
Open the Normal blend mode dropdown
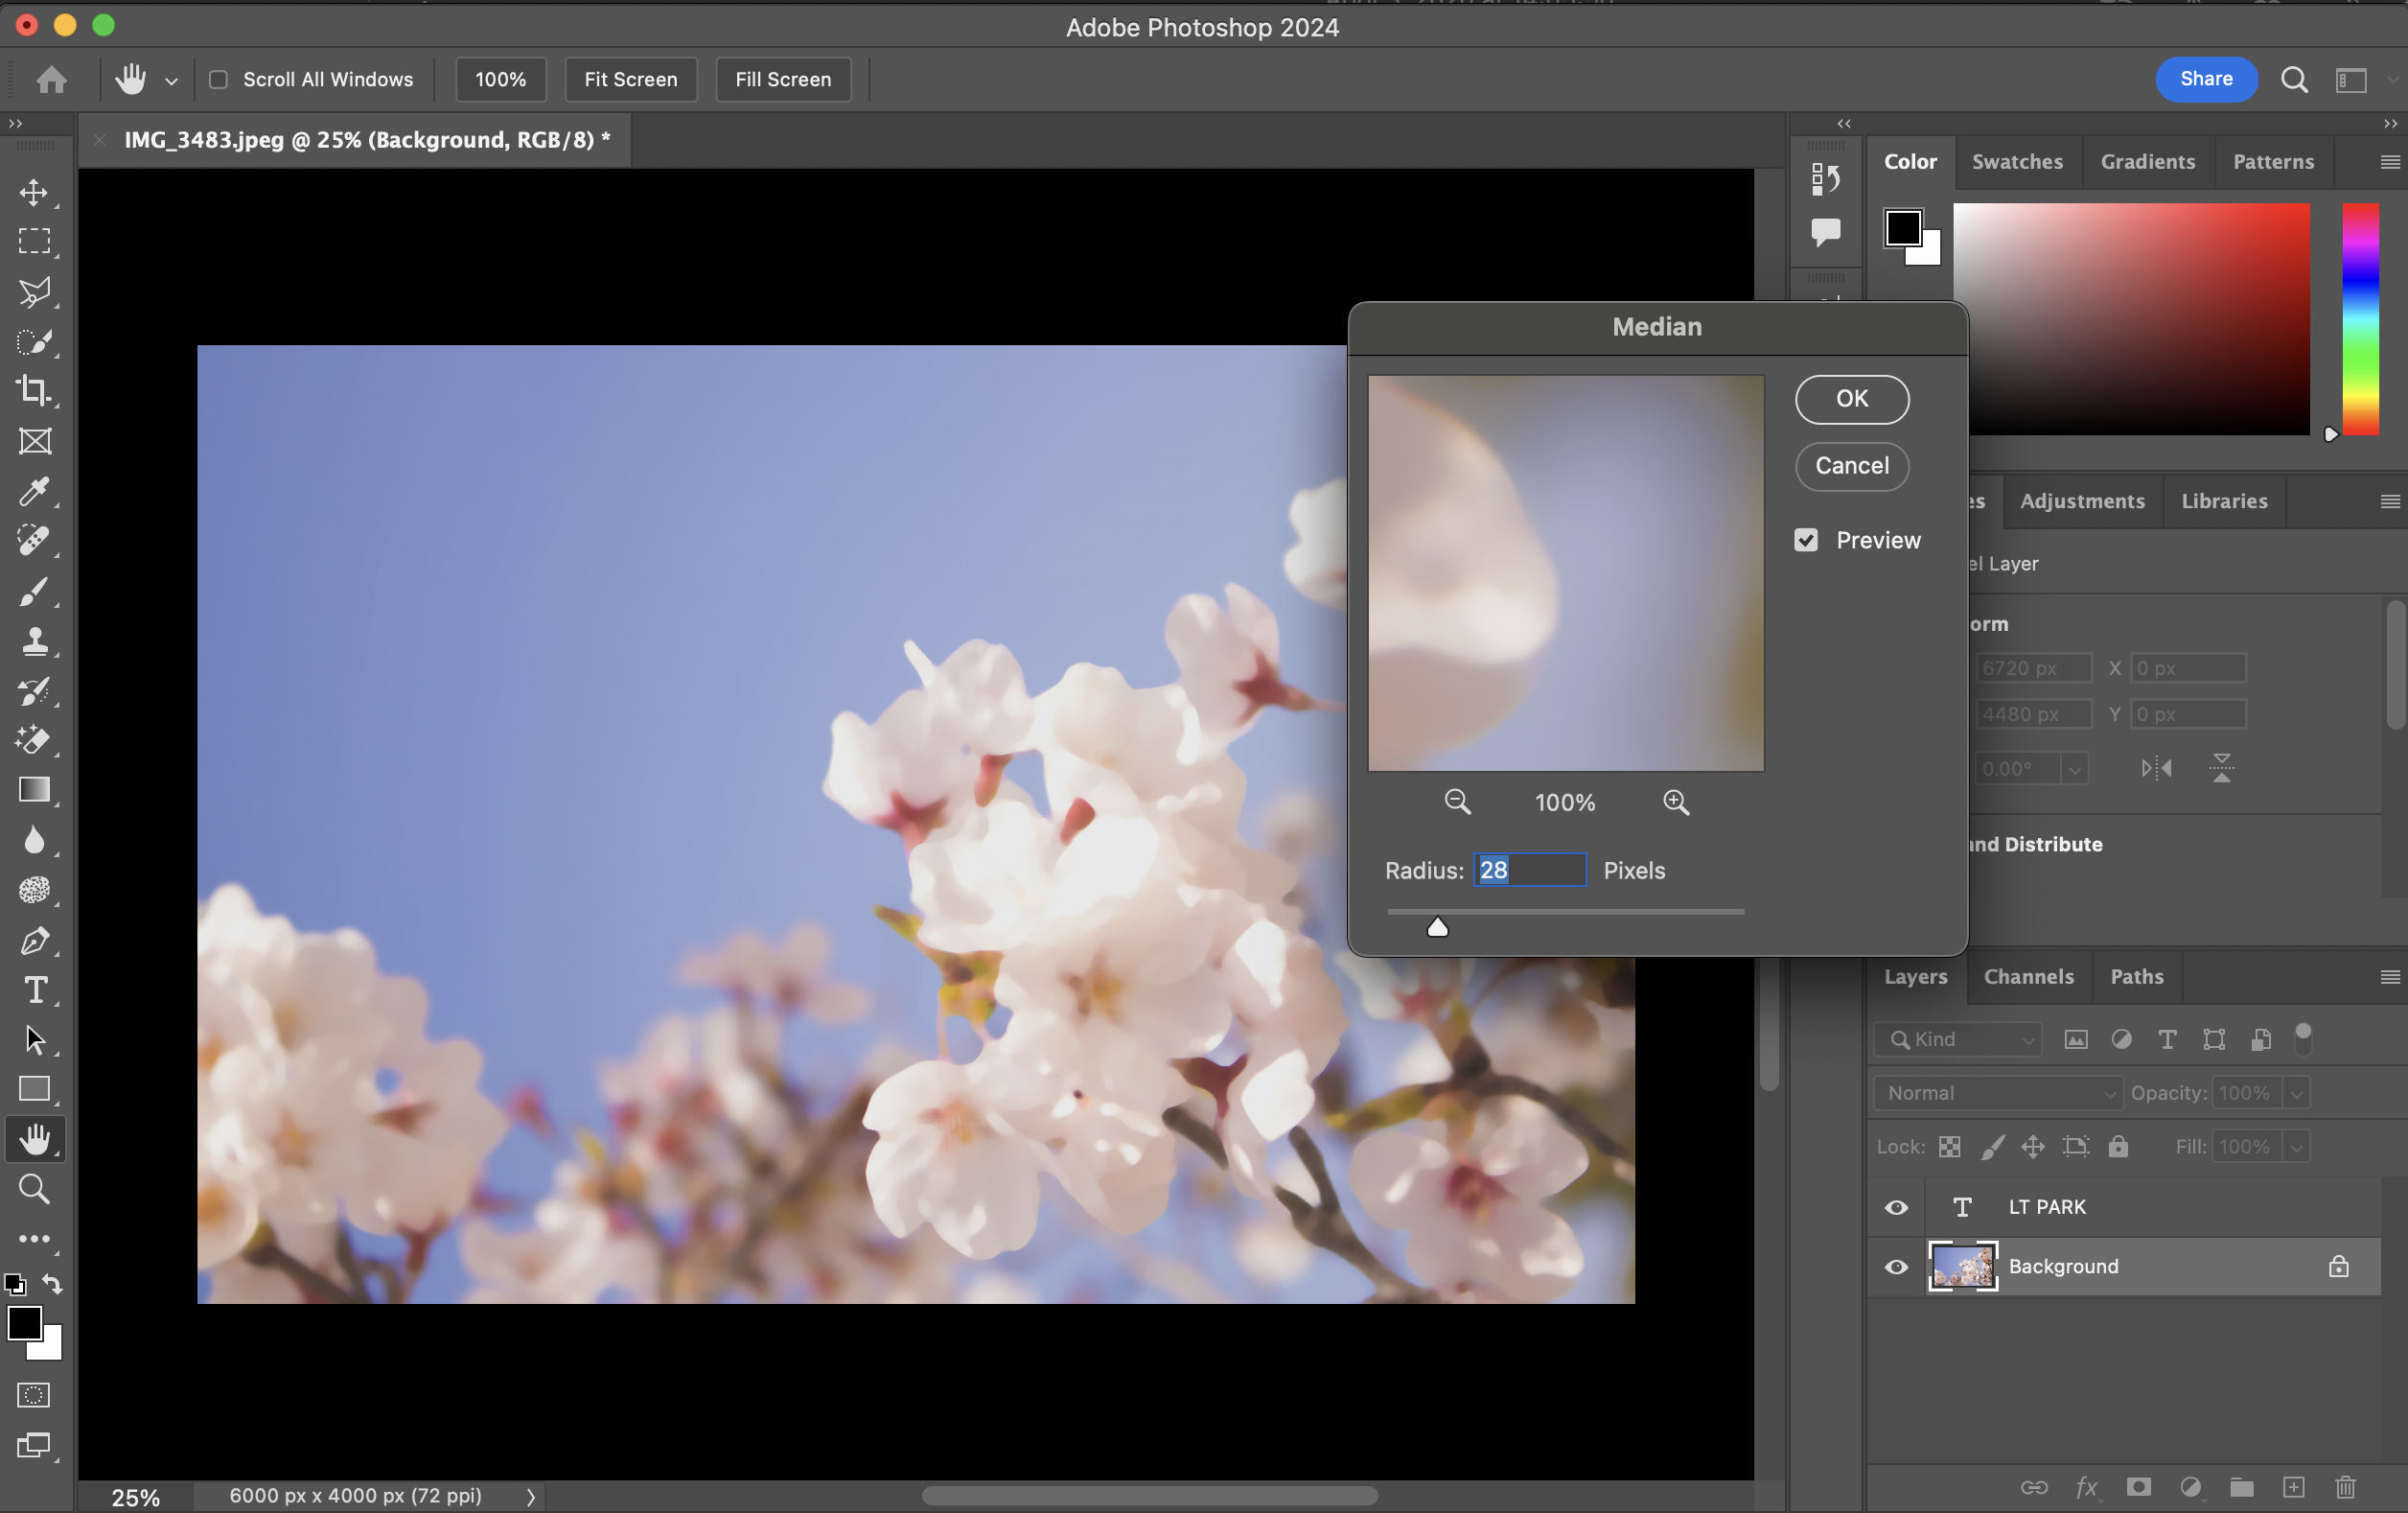1997,1093
